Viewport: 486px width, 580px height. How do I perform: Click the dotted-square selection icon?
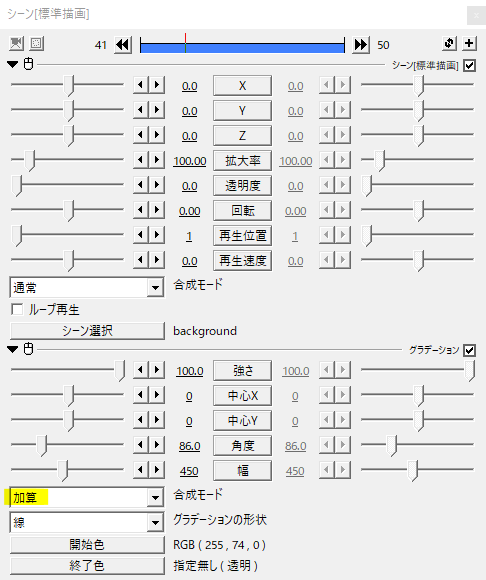pos(37,44)
